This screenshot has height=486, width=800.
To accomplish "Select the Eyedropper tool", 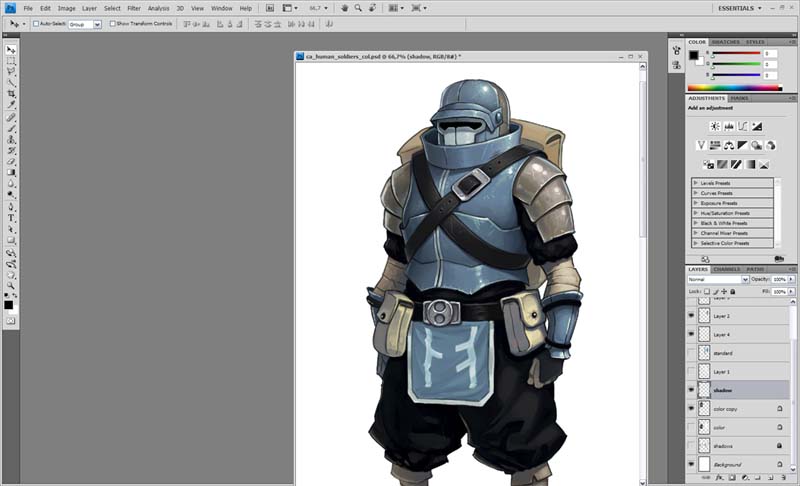I will pos(11,105).
